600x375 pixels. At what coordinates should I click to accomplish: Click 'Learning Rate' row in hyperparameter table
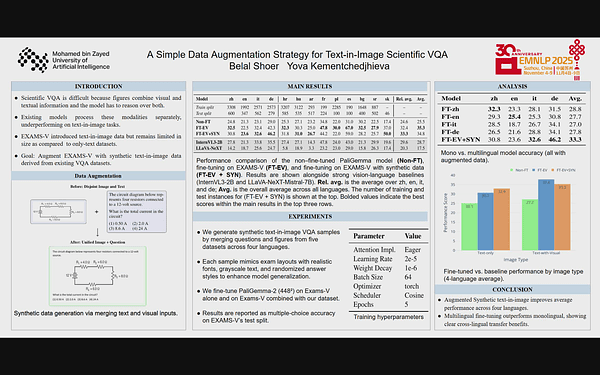388,259
